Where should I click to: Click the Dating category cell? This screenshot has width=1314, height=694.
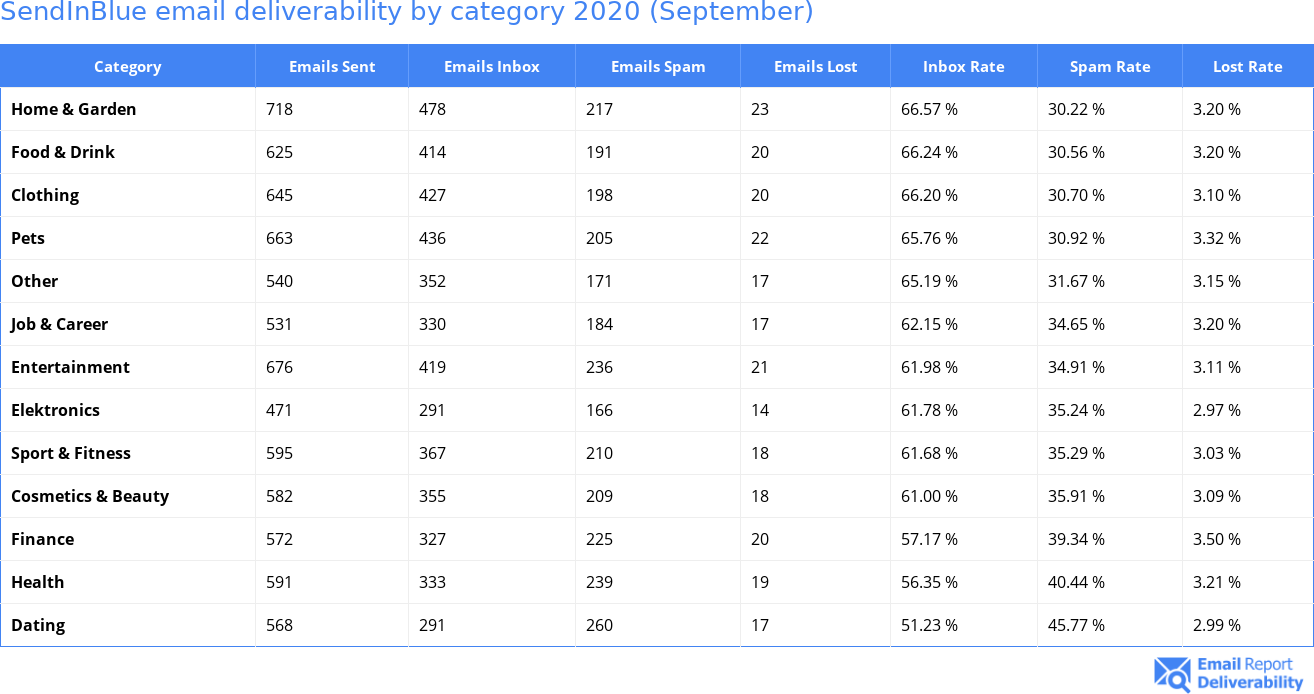point(38,625)
